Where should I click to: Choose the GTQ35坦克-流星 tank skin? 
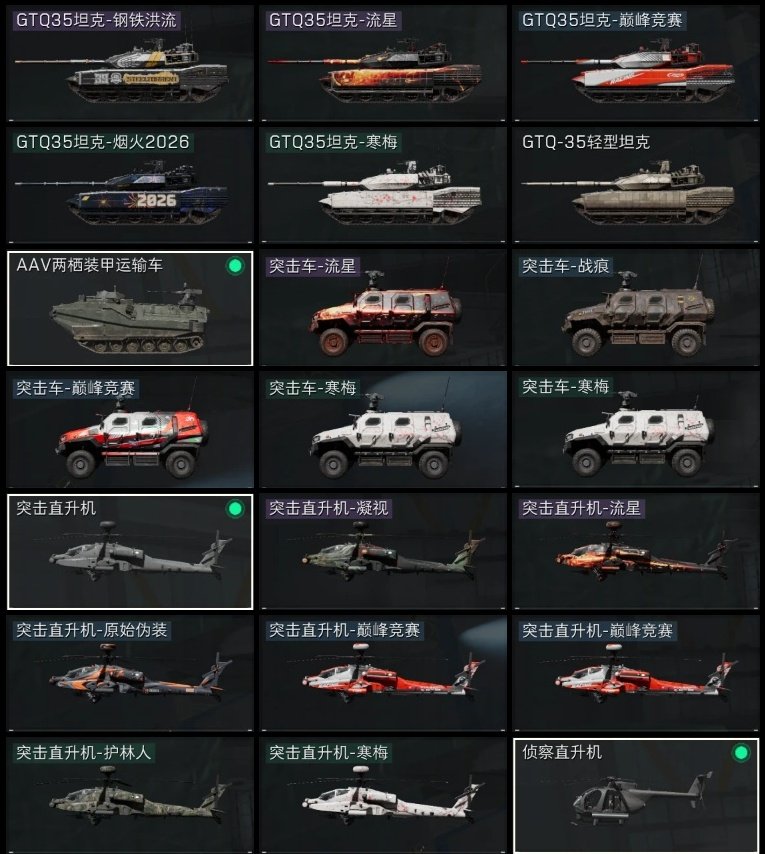point(383,63)
